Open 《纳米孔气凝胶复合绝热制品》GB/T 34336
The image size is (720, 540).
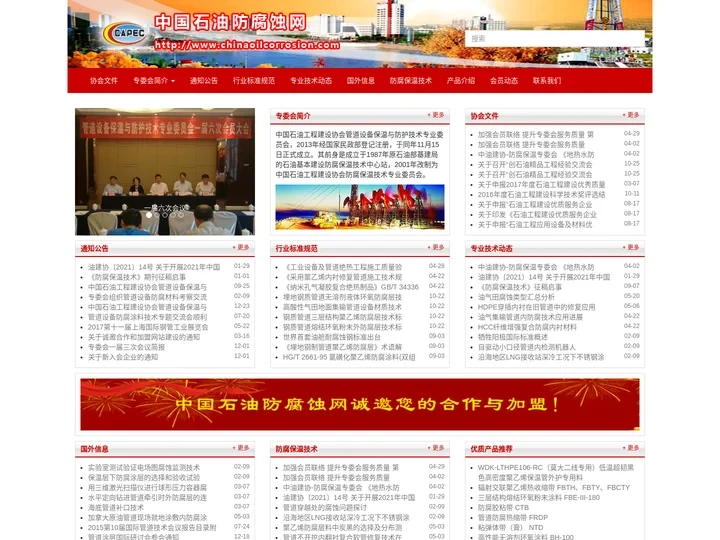pyautogui.click(x=351, y=287)
